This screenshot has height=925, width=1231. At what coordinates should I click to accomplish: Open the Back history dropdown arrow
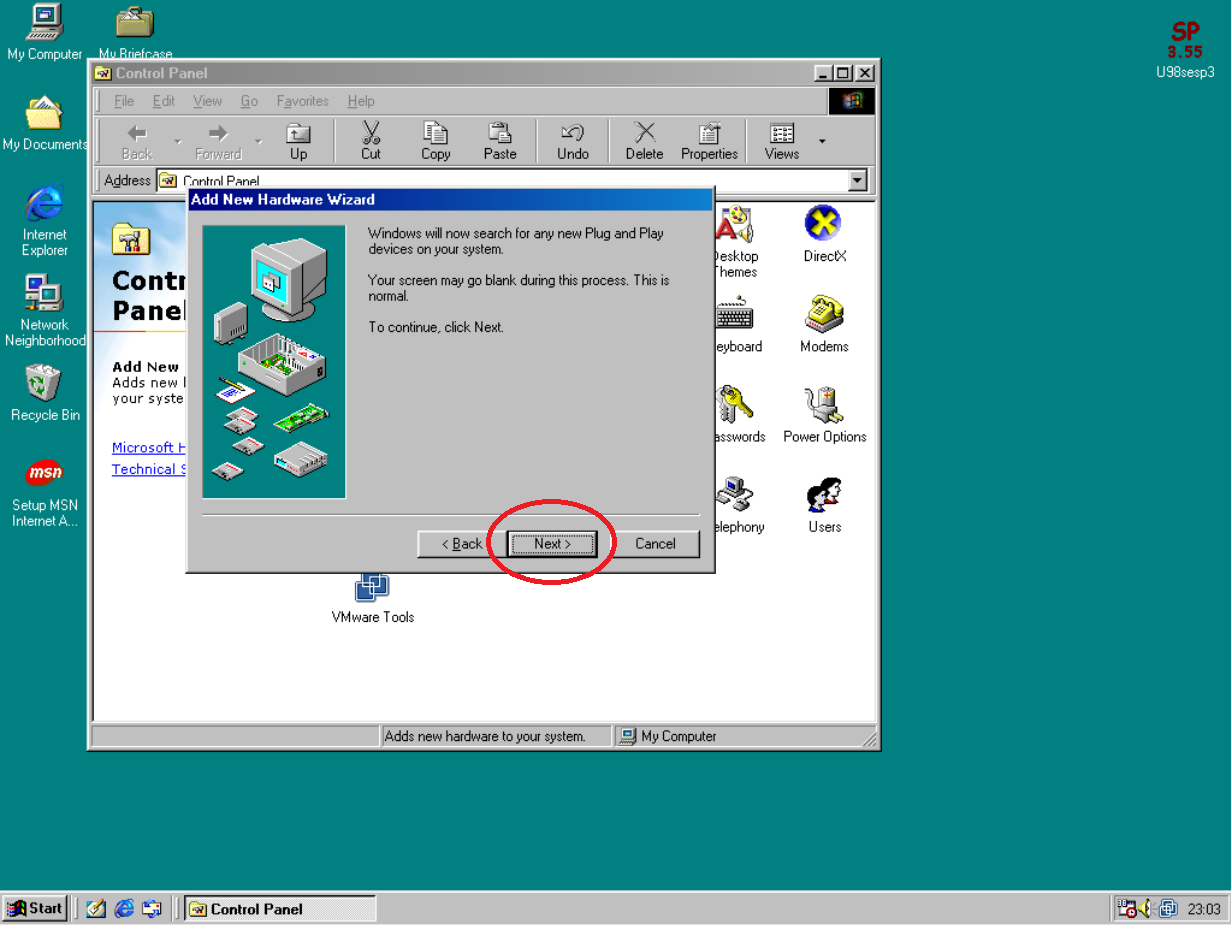pyautogui.click(x=178, y=141)
